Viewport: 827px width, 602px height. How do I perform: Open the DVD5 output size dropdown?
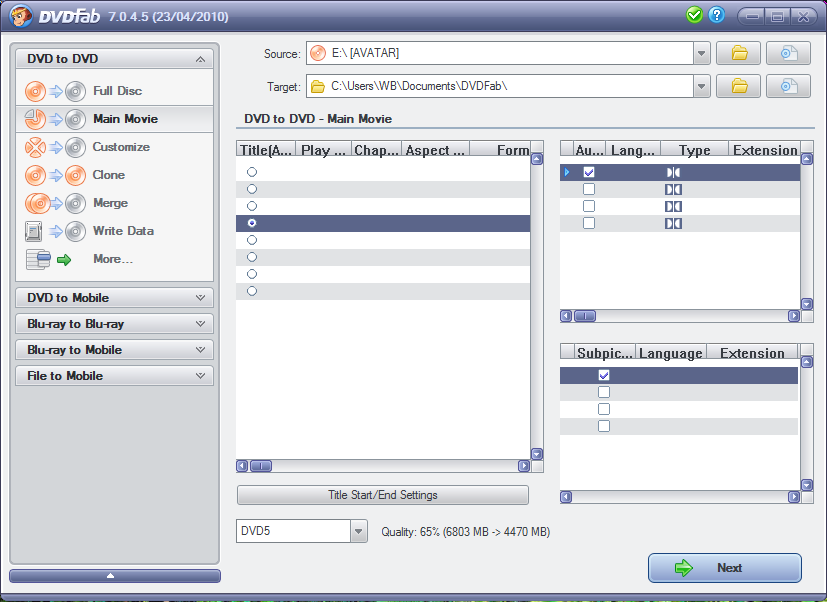(359, 531)
